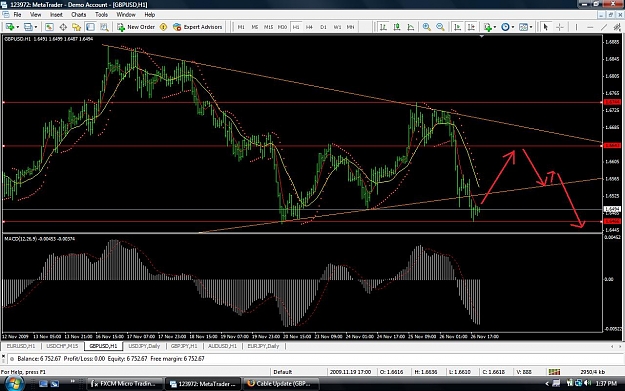Switch to the AUDUSD,H1 chart tab
This screenshot has width=625, height=391.
click(222, 346)
